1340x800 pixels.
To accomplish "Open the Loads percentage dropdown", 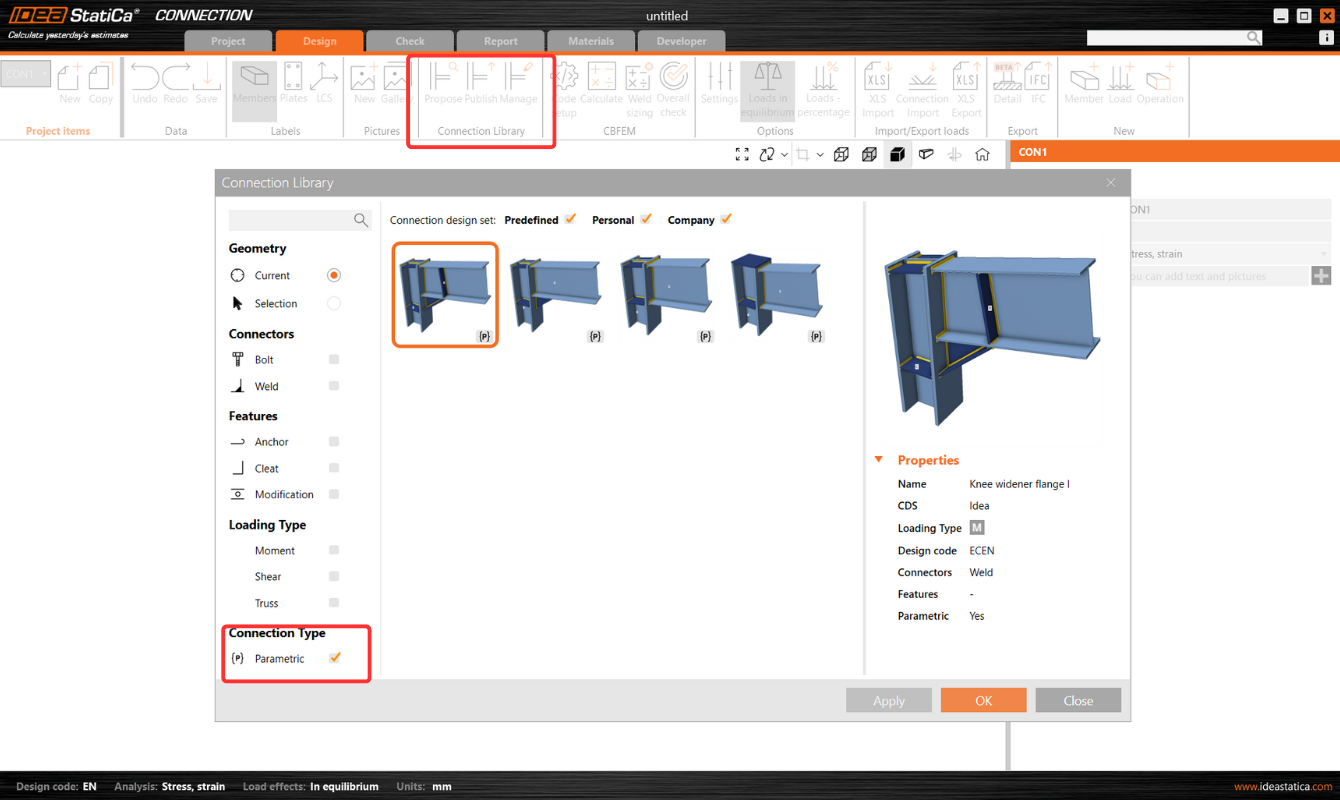I will [823, 87].
